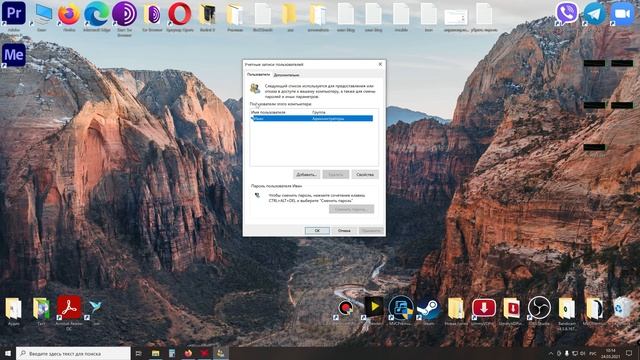Click the taskbar search box

(x=73, y=353)
